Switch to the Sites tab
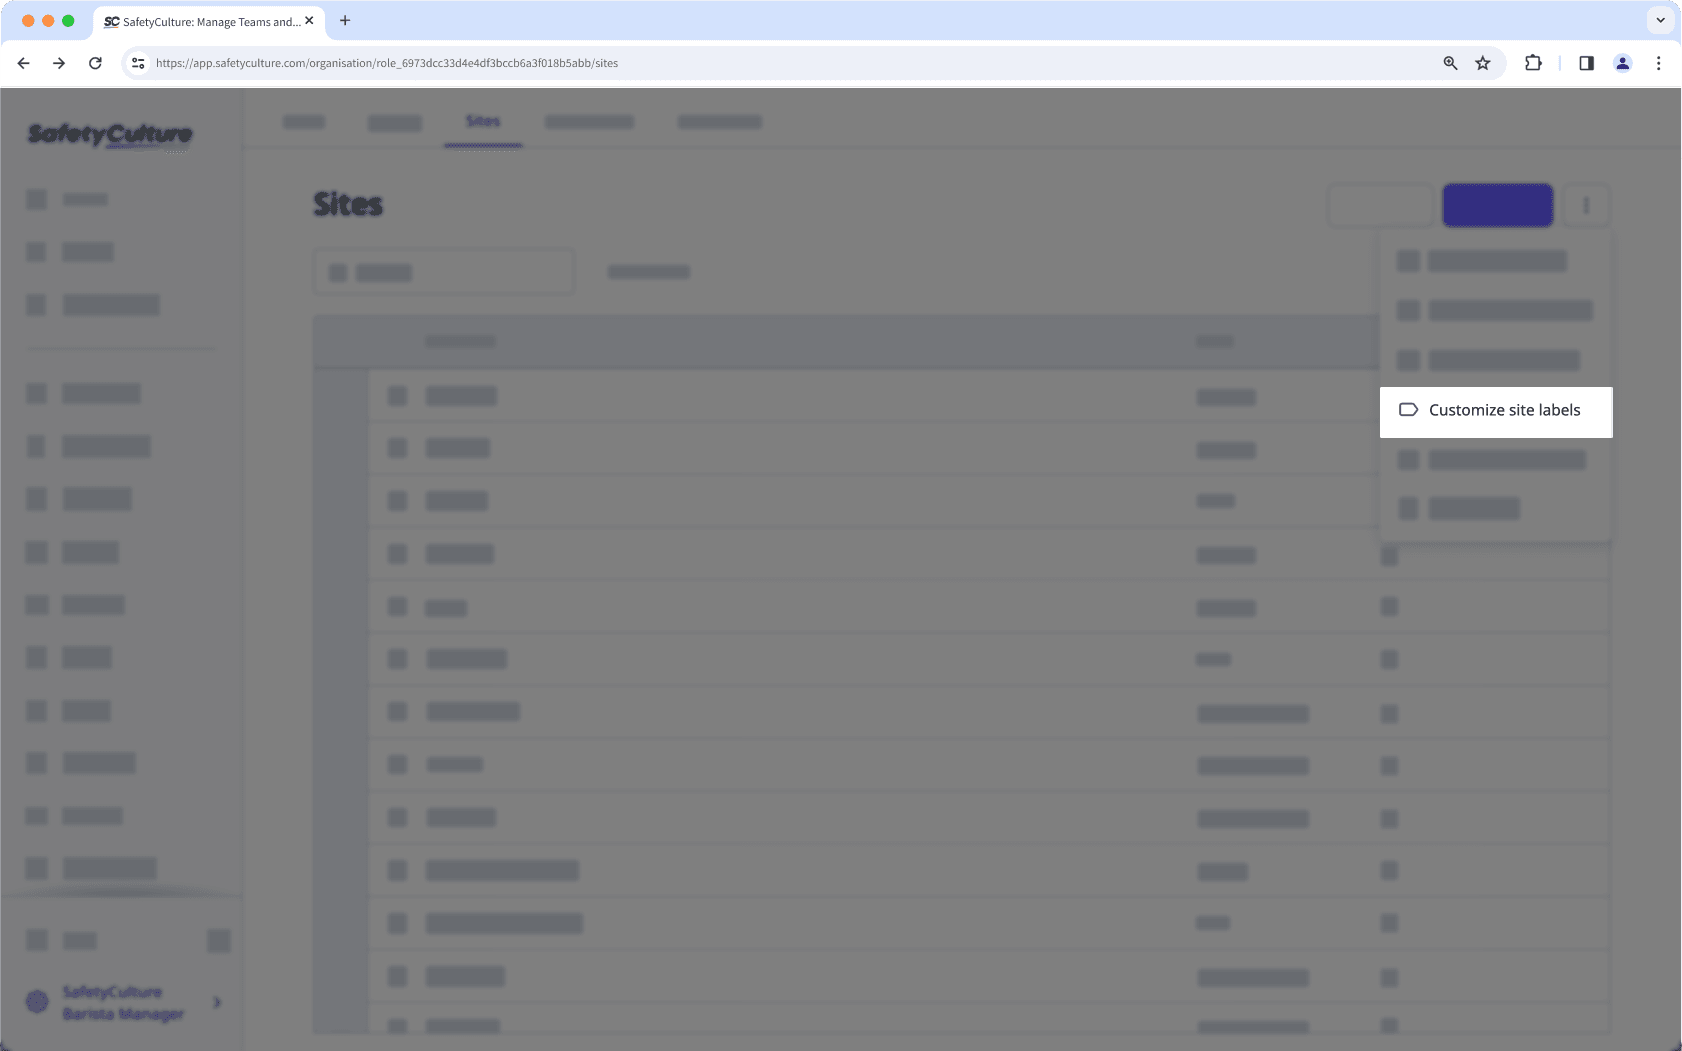This screenshot has width=1682, height=1051. (x=483, y=122)
